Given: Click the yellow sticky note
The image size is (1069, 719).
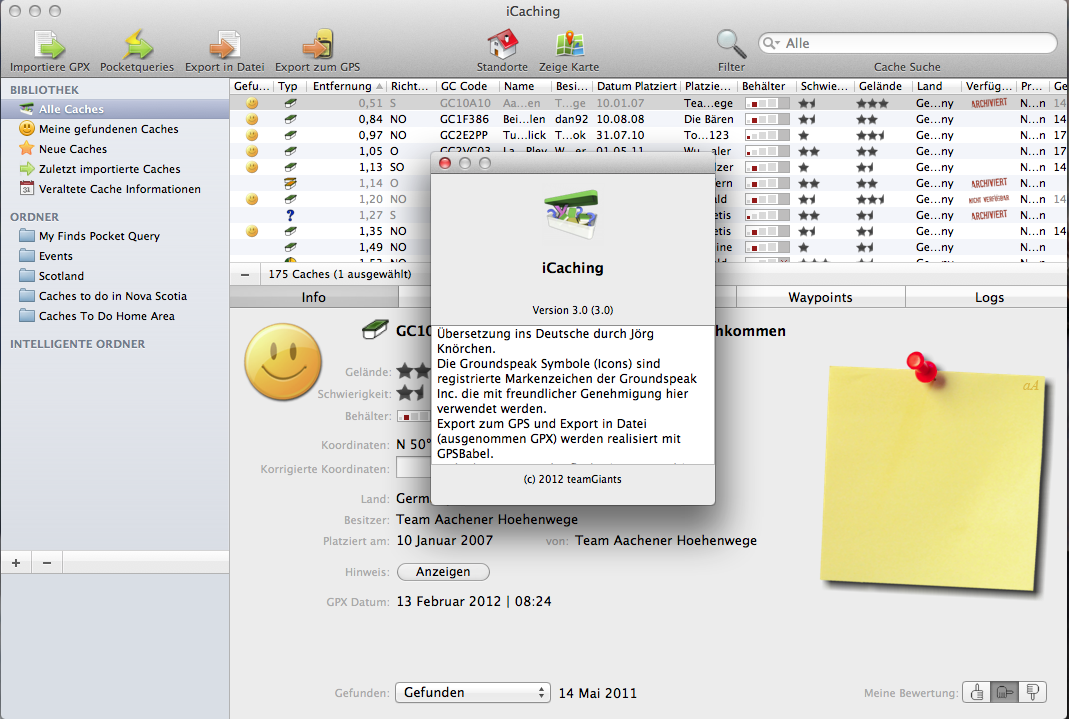Looking at the screenshot, I should click(x=933, y=477).
